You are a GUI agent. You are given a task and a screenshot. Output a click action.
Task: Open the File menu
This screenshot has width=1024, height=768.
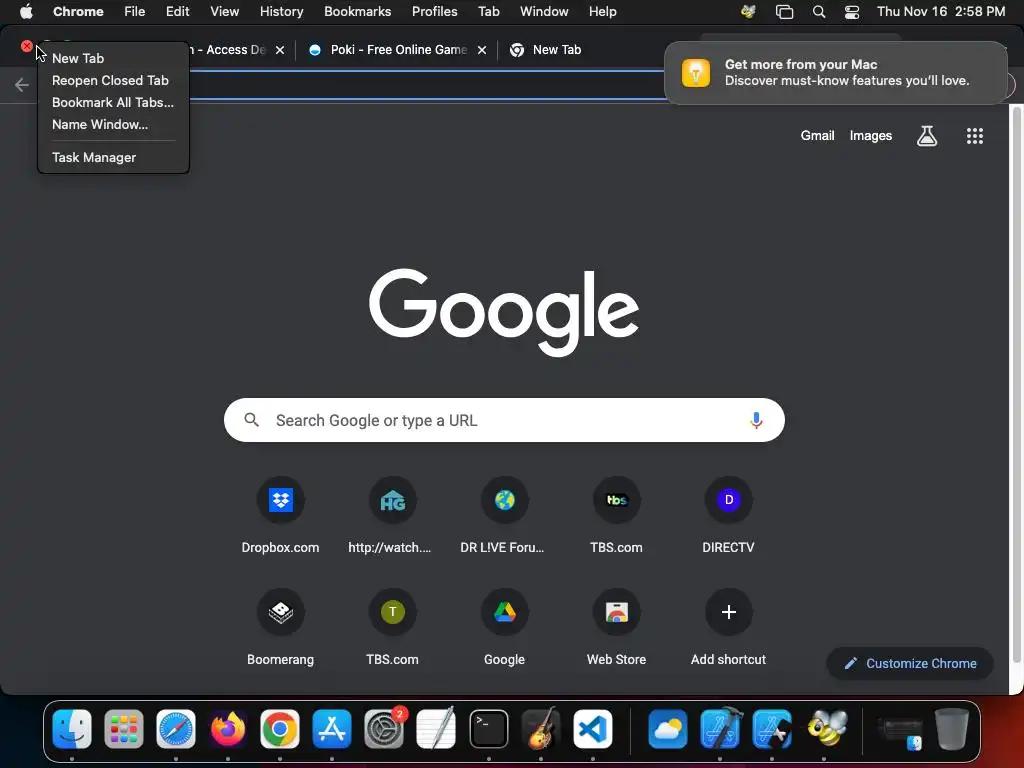point(135,12)
